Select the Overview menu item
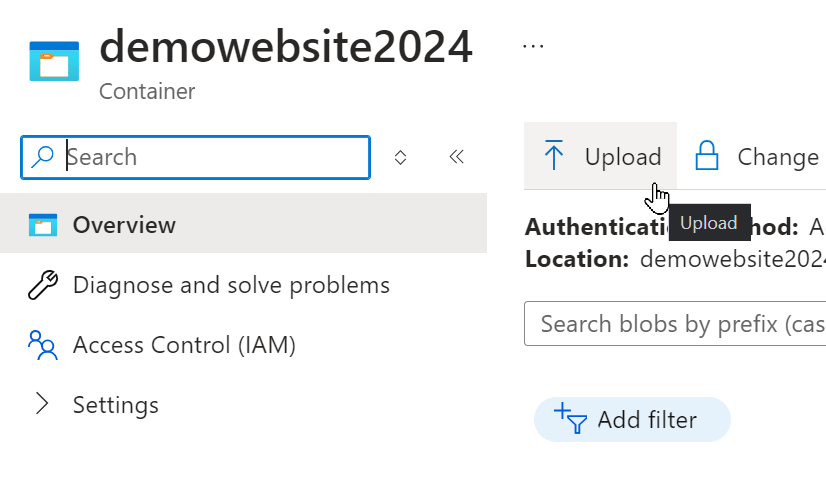The height and width of the screenshot is (495, 826). tap(124, 225)
